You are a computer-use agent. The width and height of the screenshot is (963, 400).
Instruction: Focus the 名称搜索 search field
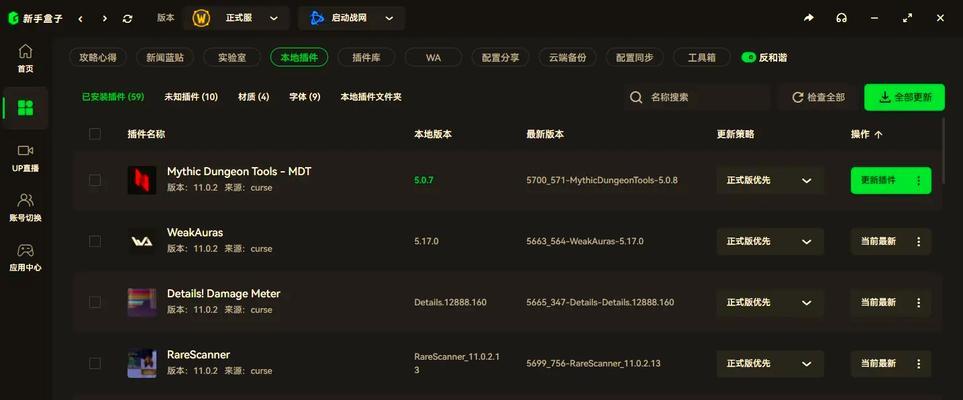pos(697,97)
